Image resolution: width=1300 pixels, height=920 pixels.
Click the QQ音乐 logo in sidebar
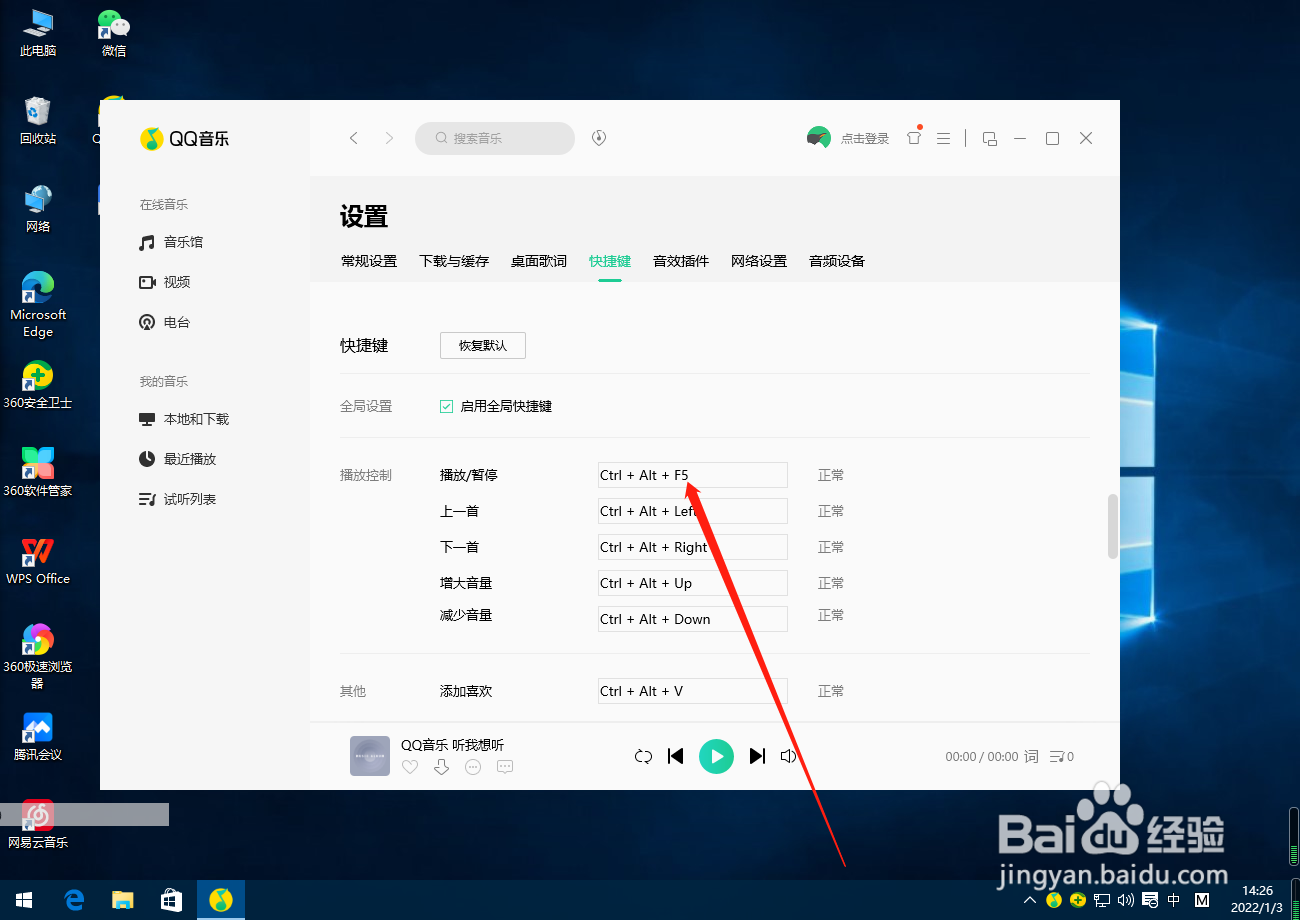(185, 139)
